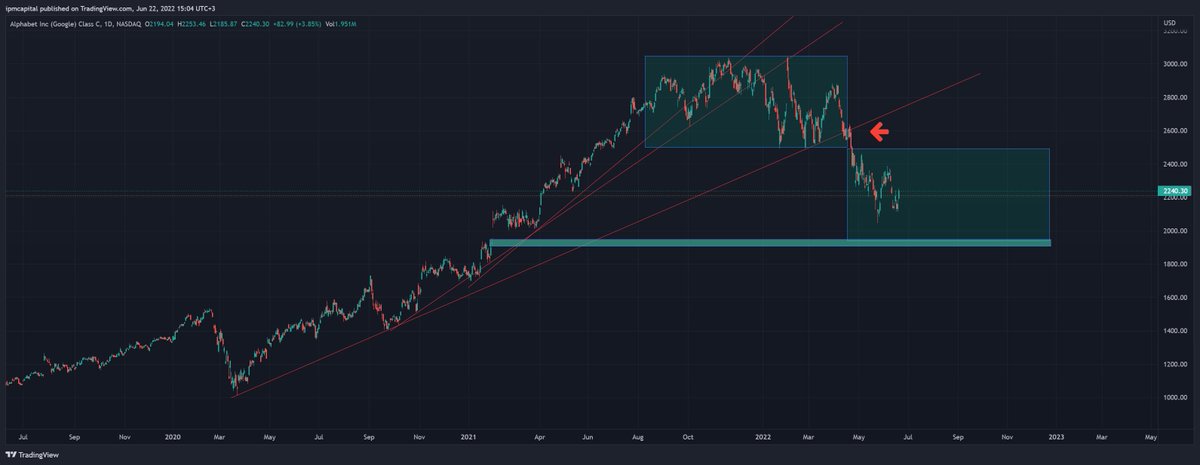This screenshot has width=1200, height=465.
Task: Click the 1400.00 price axis label
Action: coord(1173,331)
